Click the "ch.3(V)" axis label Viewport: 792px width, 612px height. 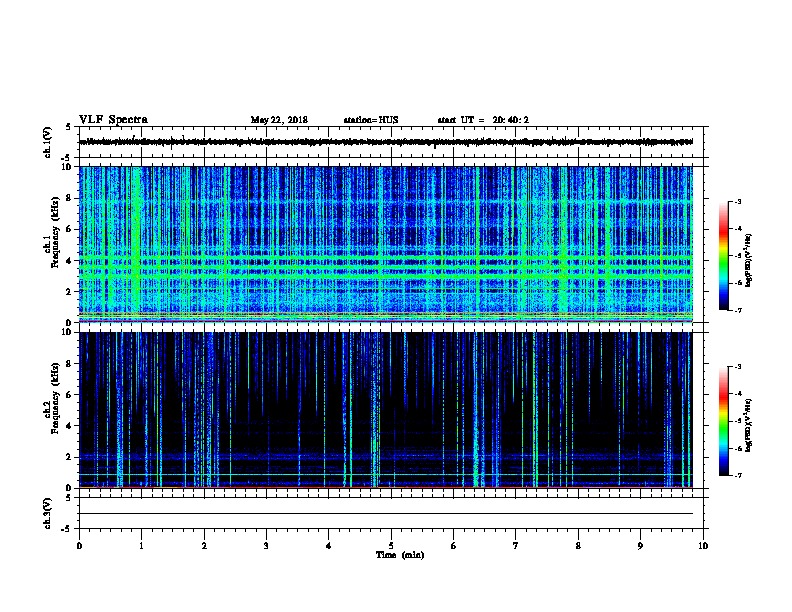pyautogui.click(x=47, y=513)
